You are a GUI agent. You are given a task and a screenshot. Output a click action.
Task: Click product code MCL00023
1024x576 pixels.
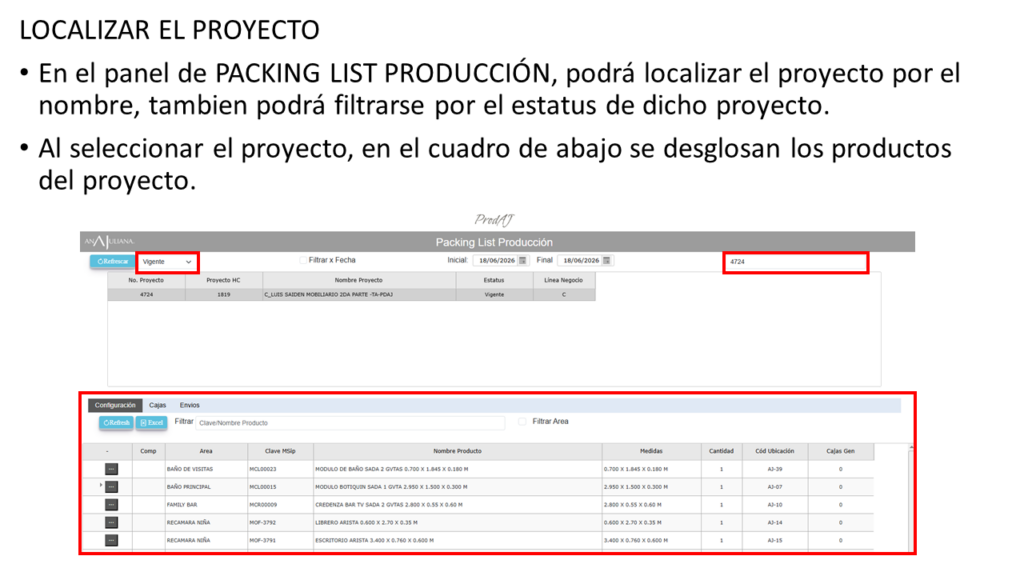click(263, 470)
